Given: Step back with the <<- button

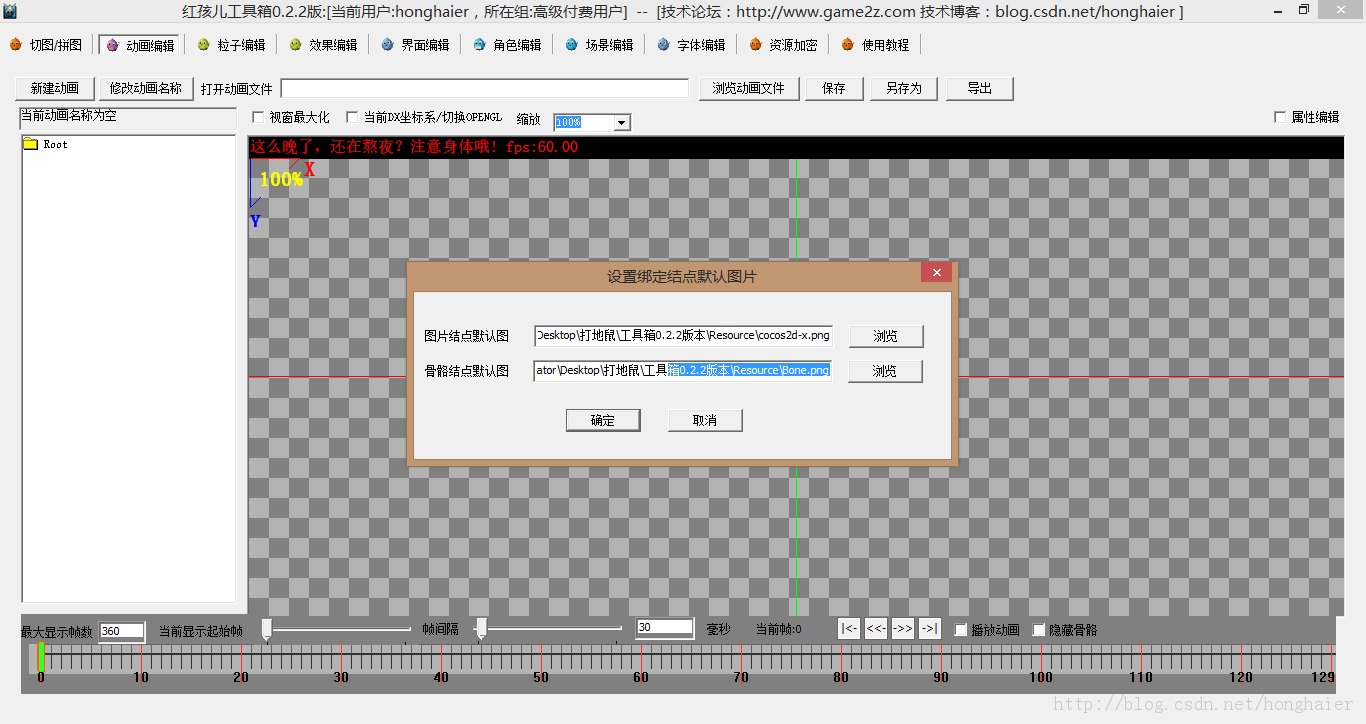Looking at the screenshot, I should 876,628.
